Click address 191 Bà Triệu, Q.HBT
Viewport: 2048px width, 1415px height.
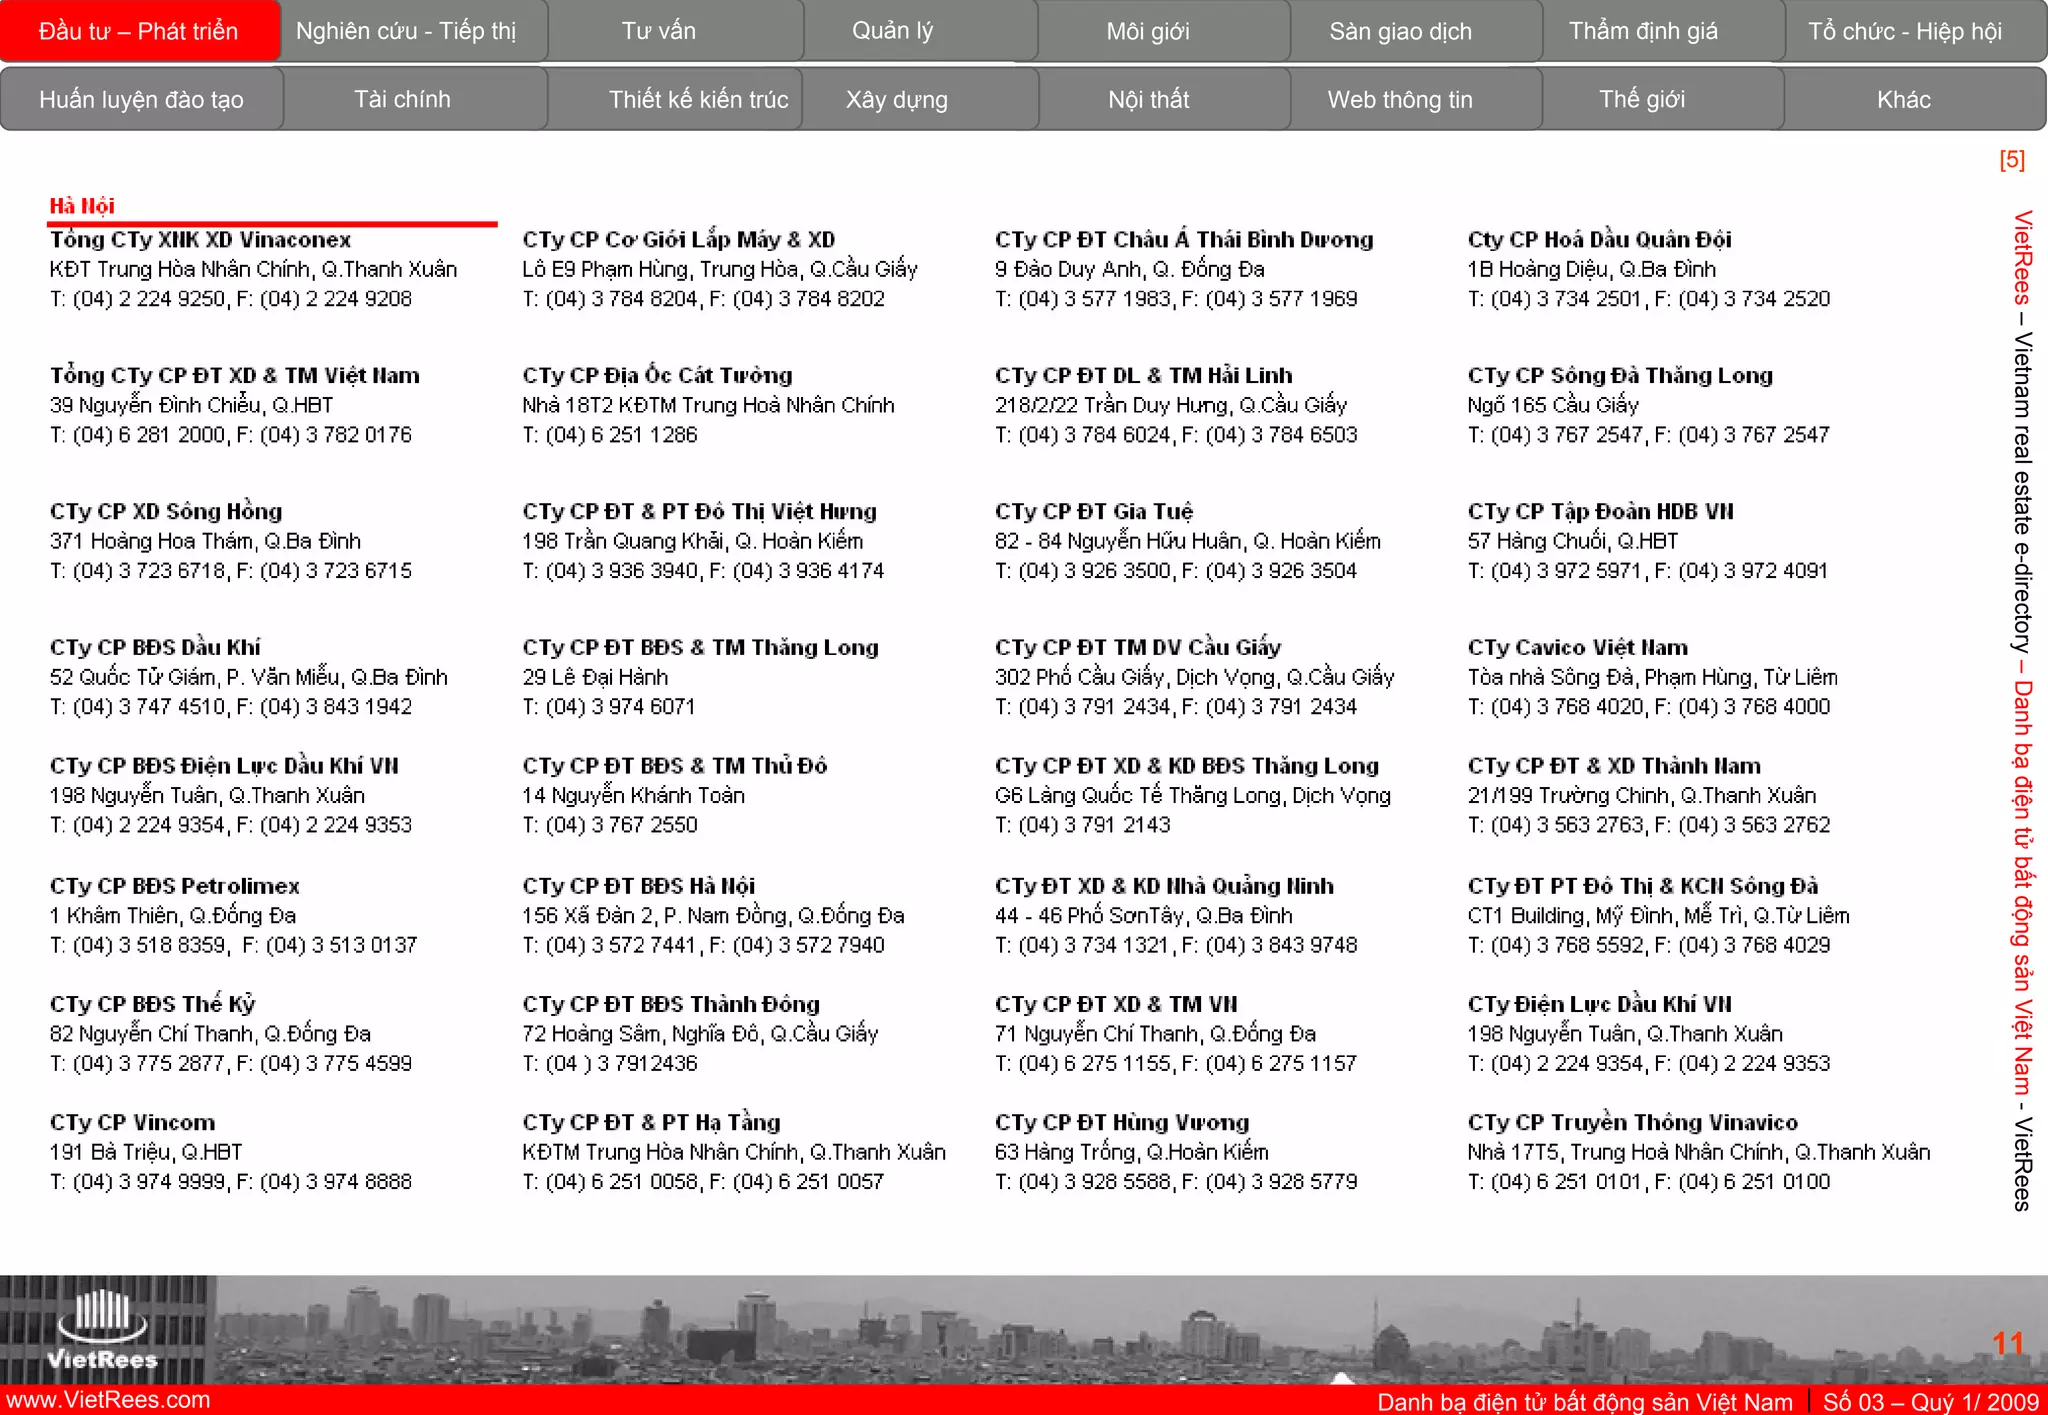pos(146,1152)
